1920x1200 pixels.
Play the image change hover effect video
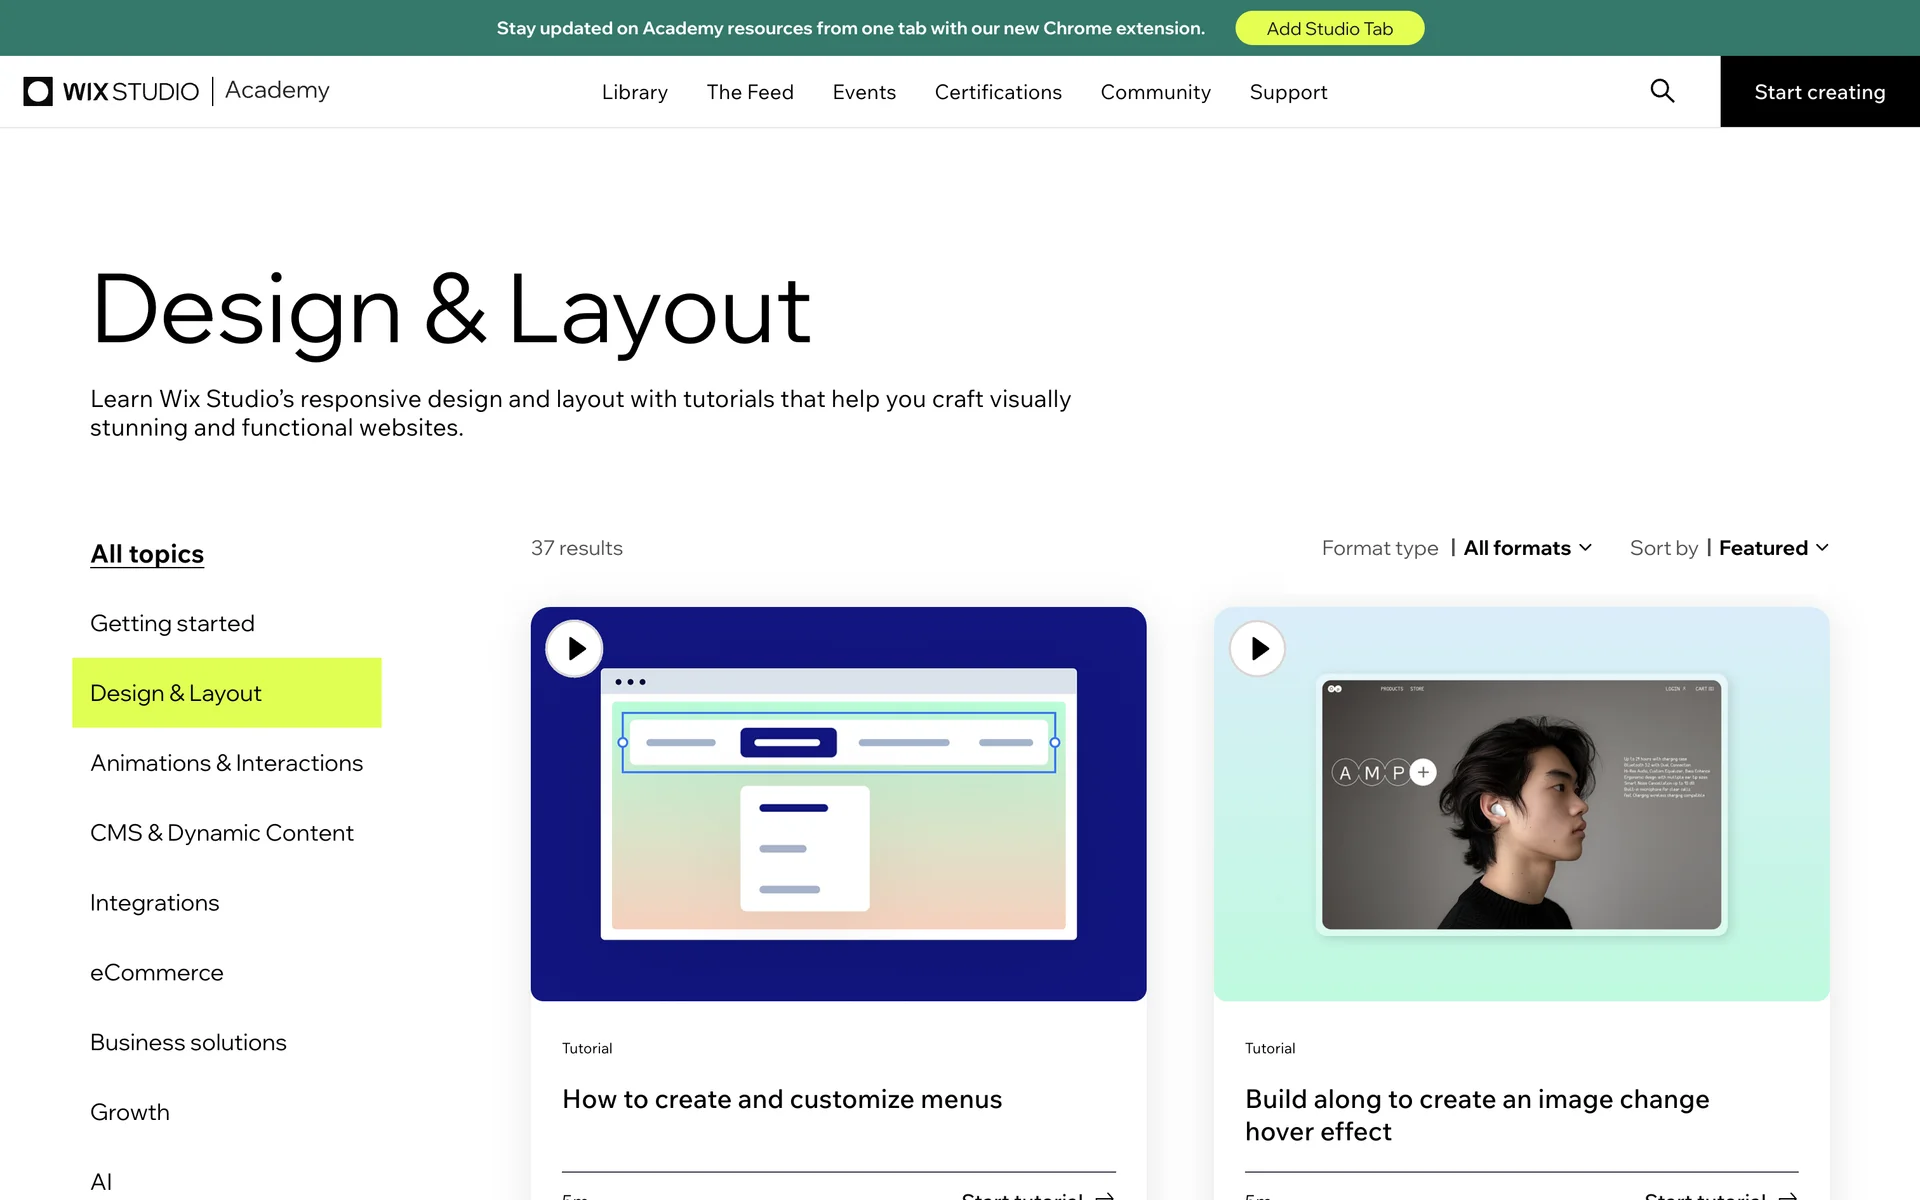click(1257, 649)
